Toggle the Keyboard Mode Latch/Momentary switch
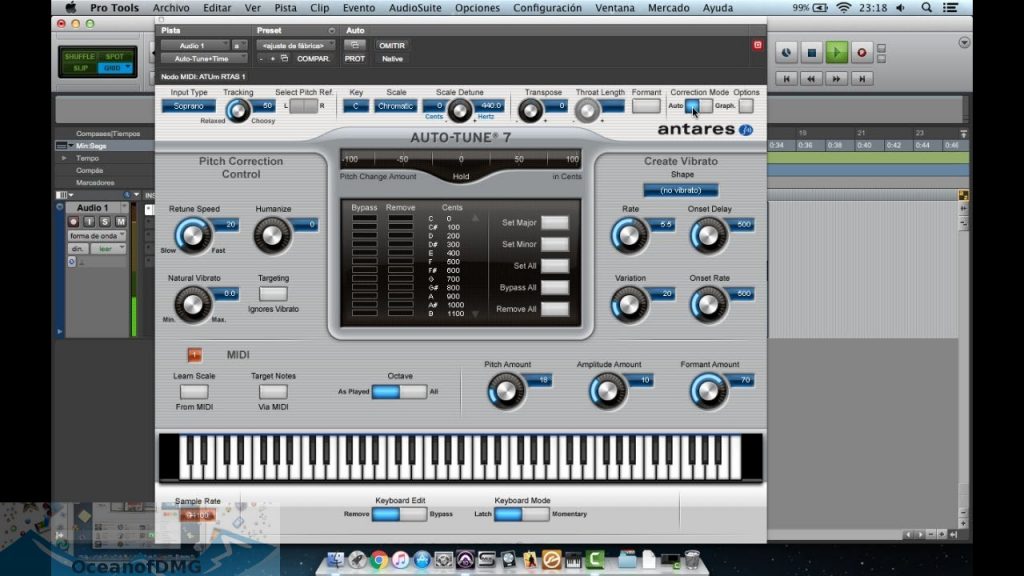The image size is (1024, 576). [x=521, y=514]
